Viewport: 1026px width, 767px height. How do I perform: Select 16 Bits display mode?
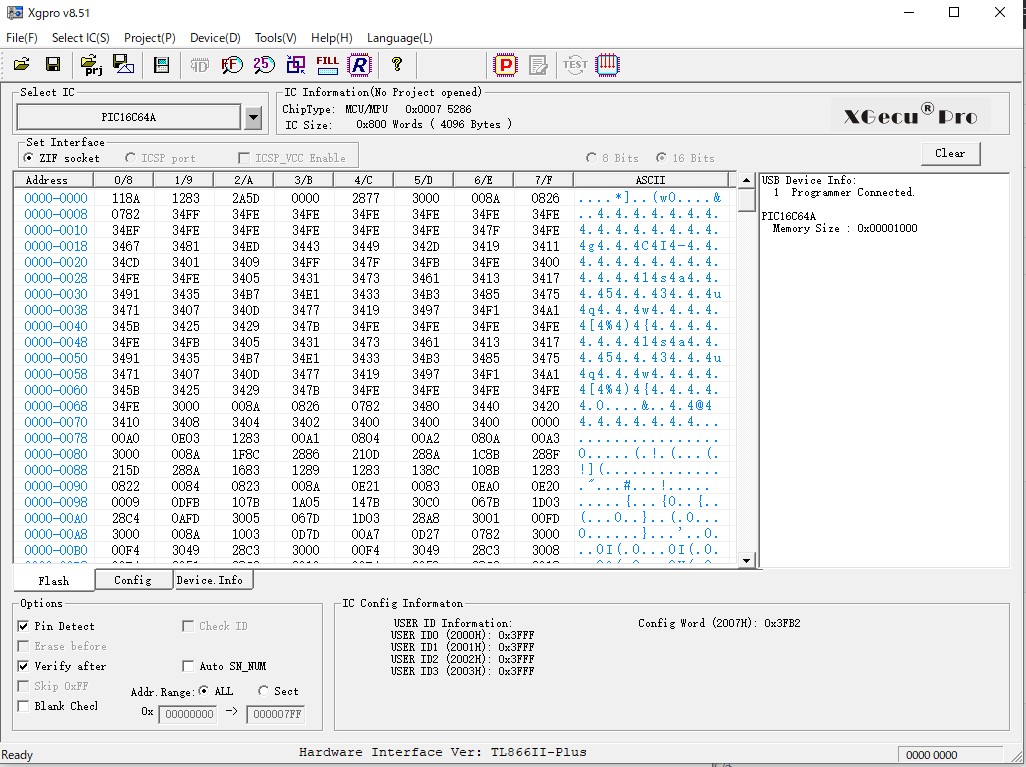click(685, 158)
